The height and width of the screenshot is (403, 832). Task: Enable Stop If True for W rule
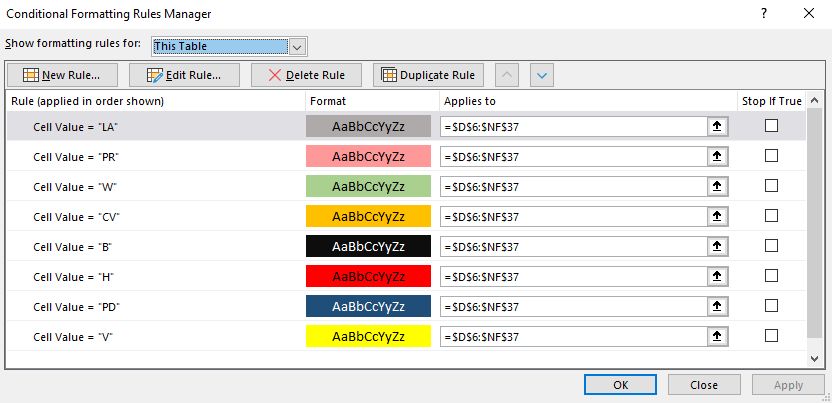click(772, 186)
